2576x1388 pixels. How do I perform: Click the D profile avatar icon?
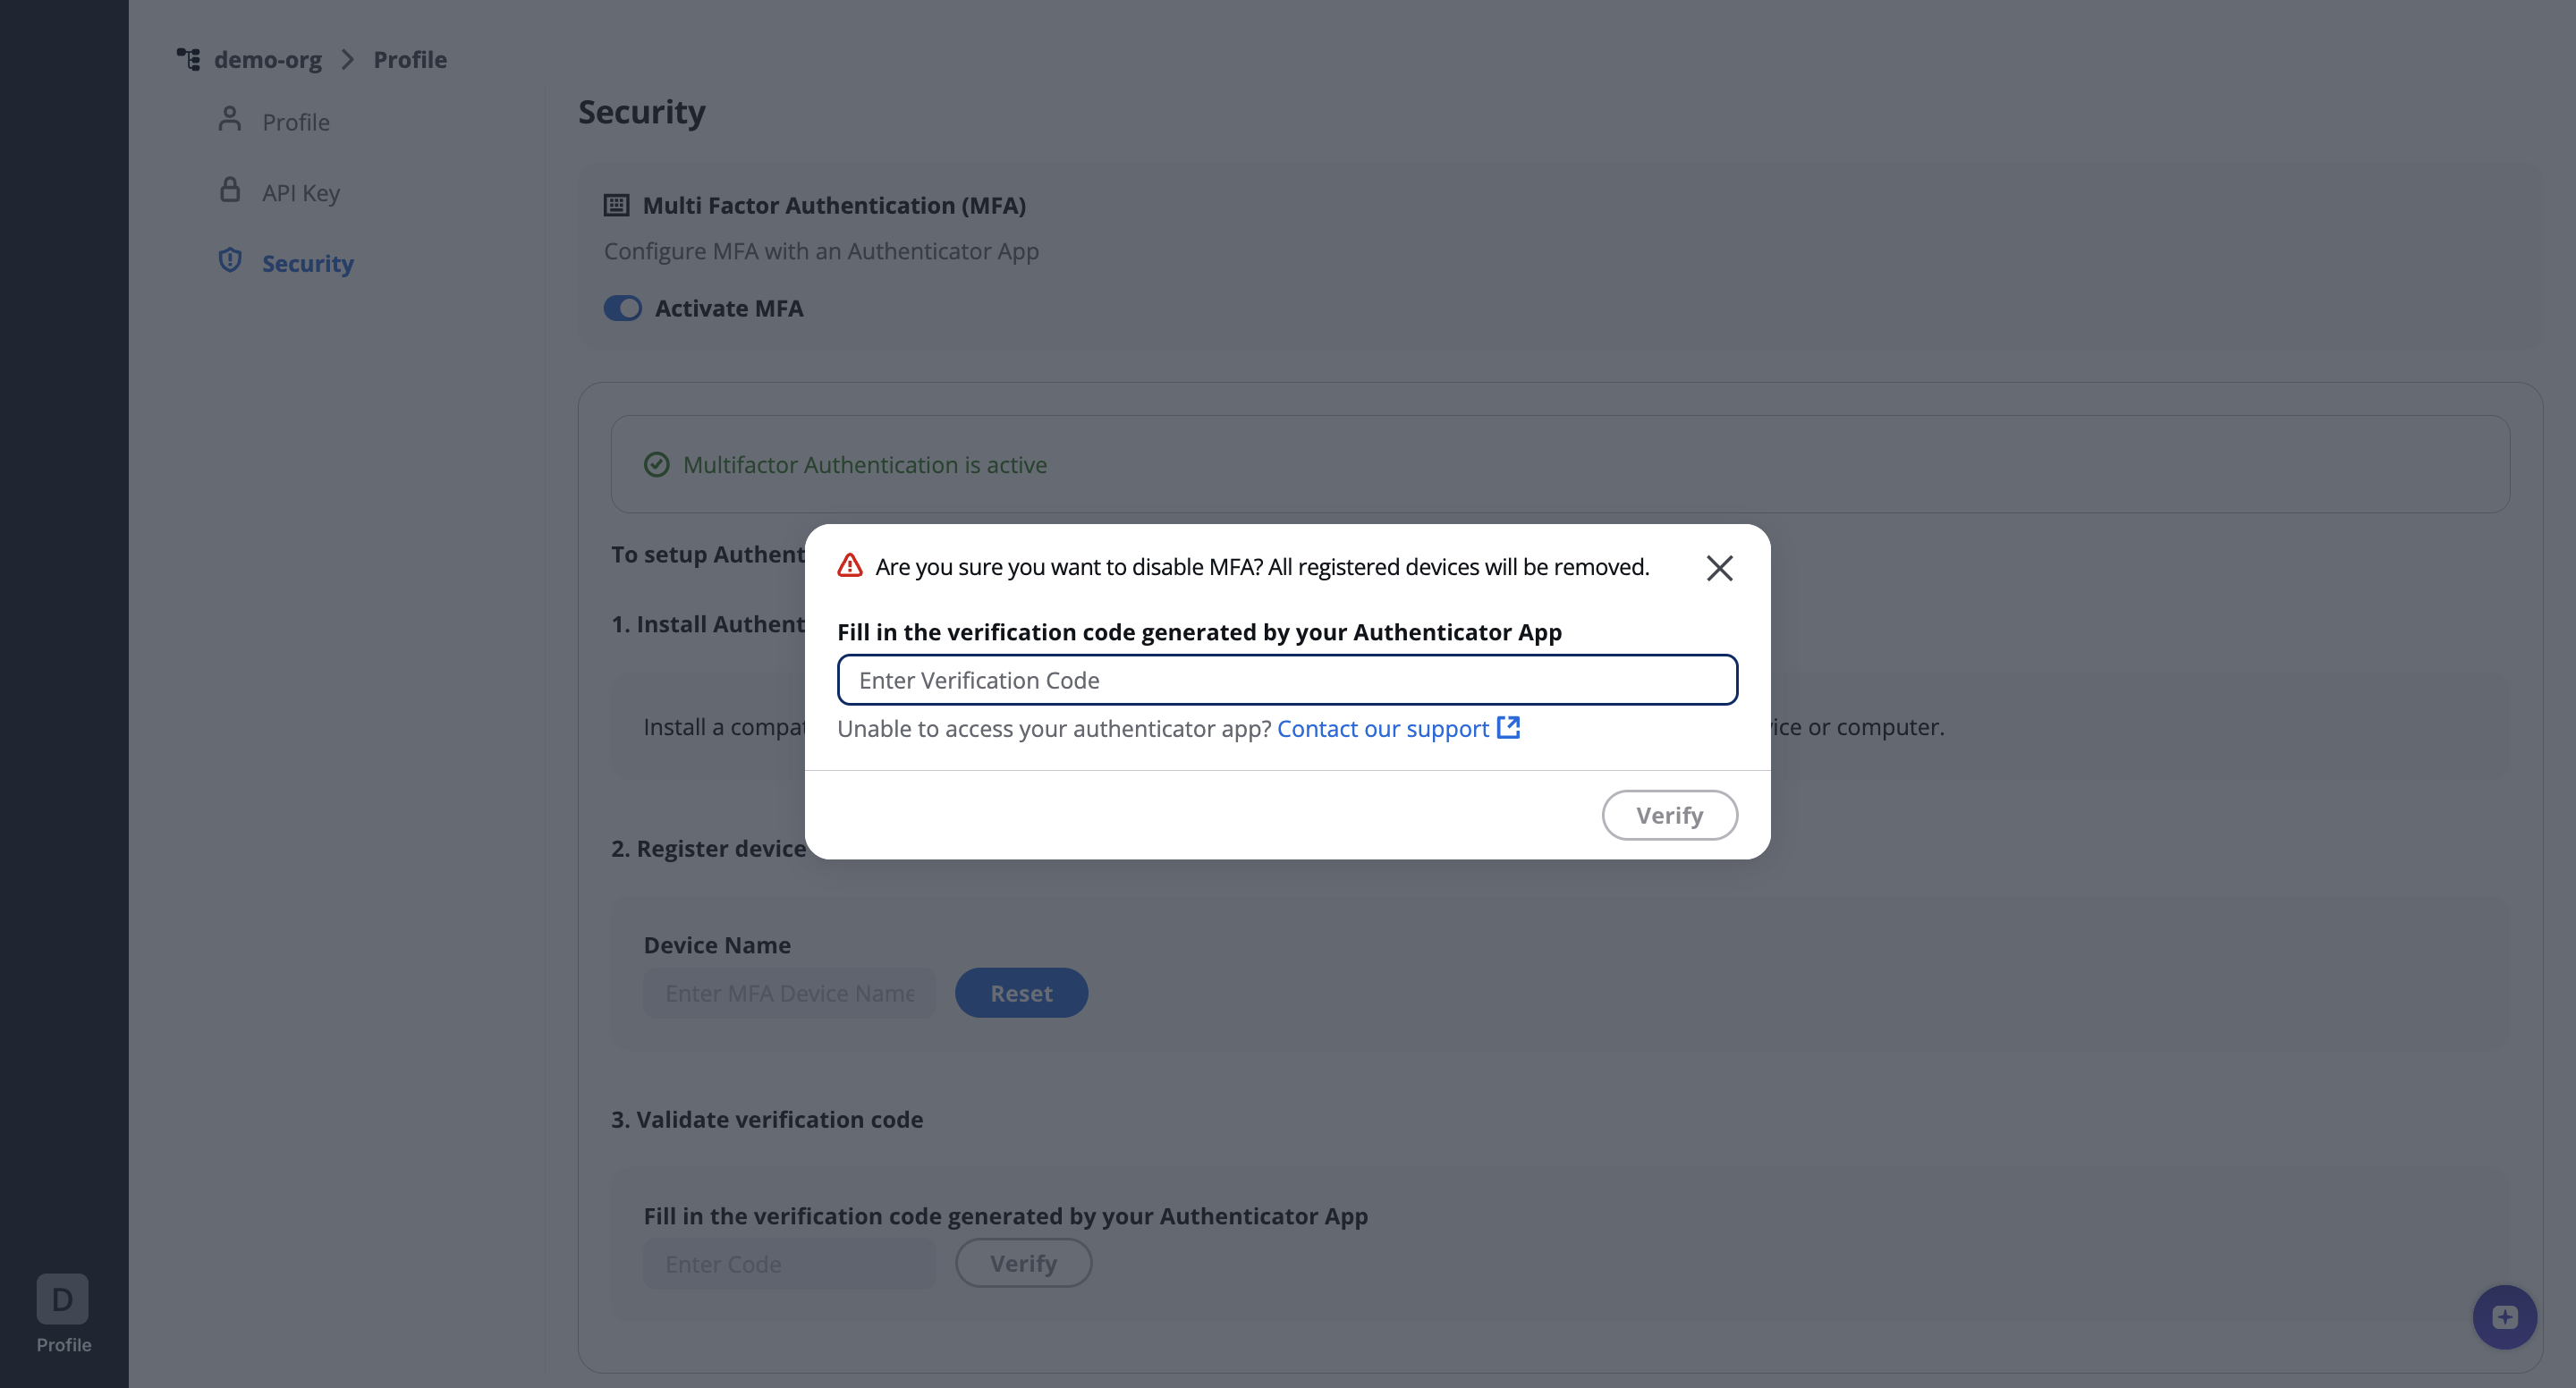click(62, 1298)
